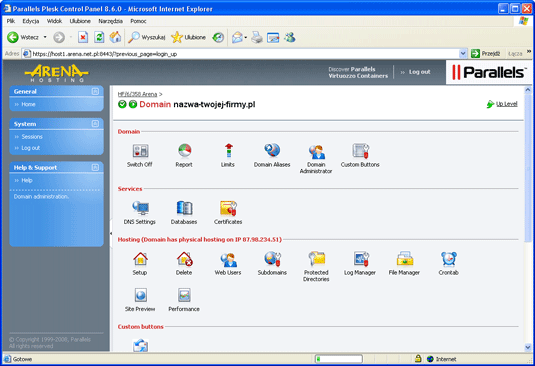Open DNS Settings icon

click(x=140, y=208)
